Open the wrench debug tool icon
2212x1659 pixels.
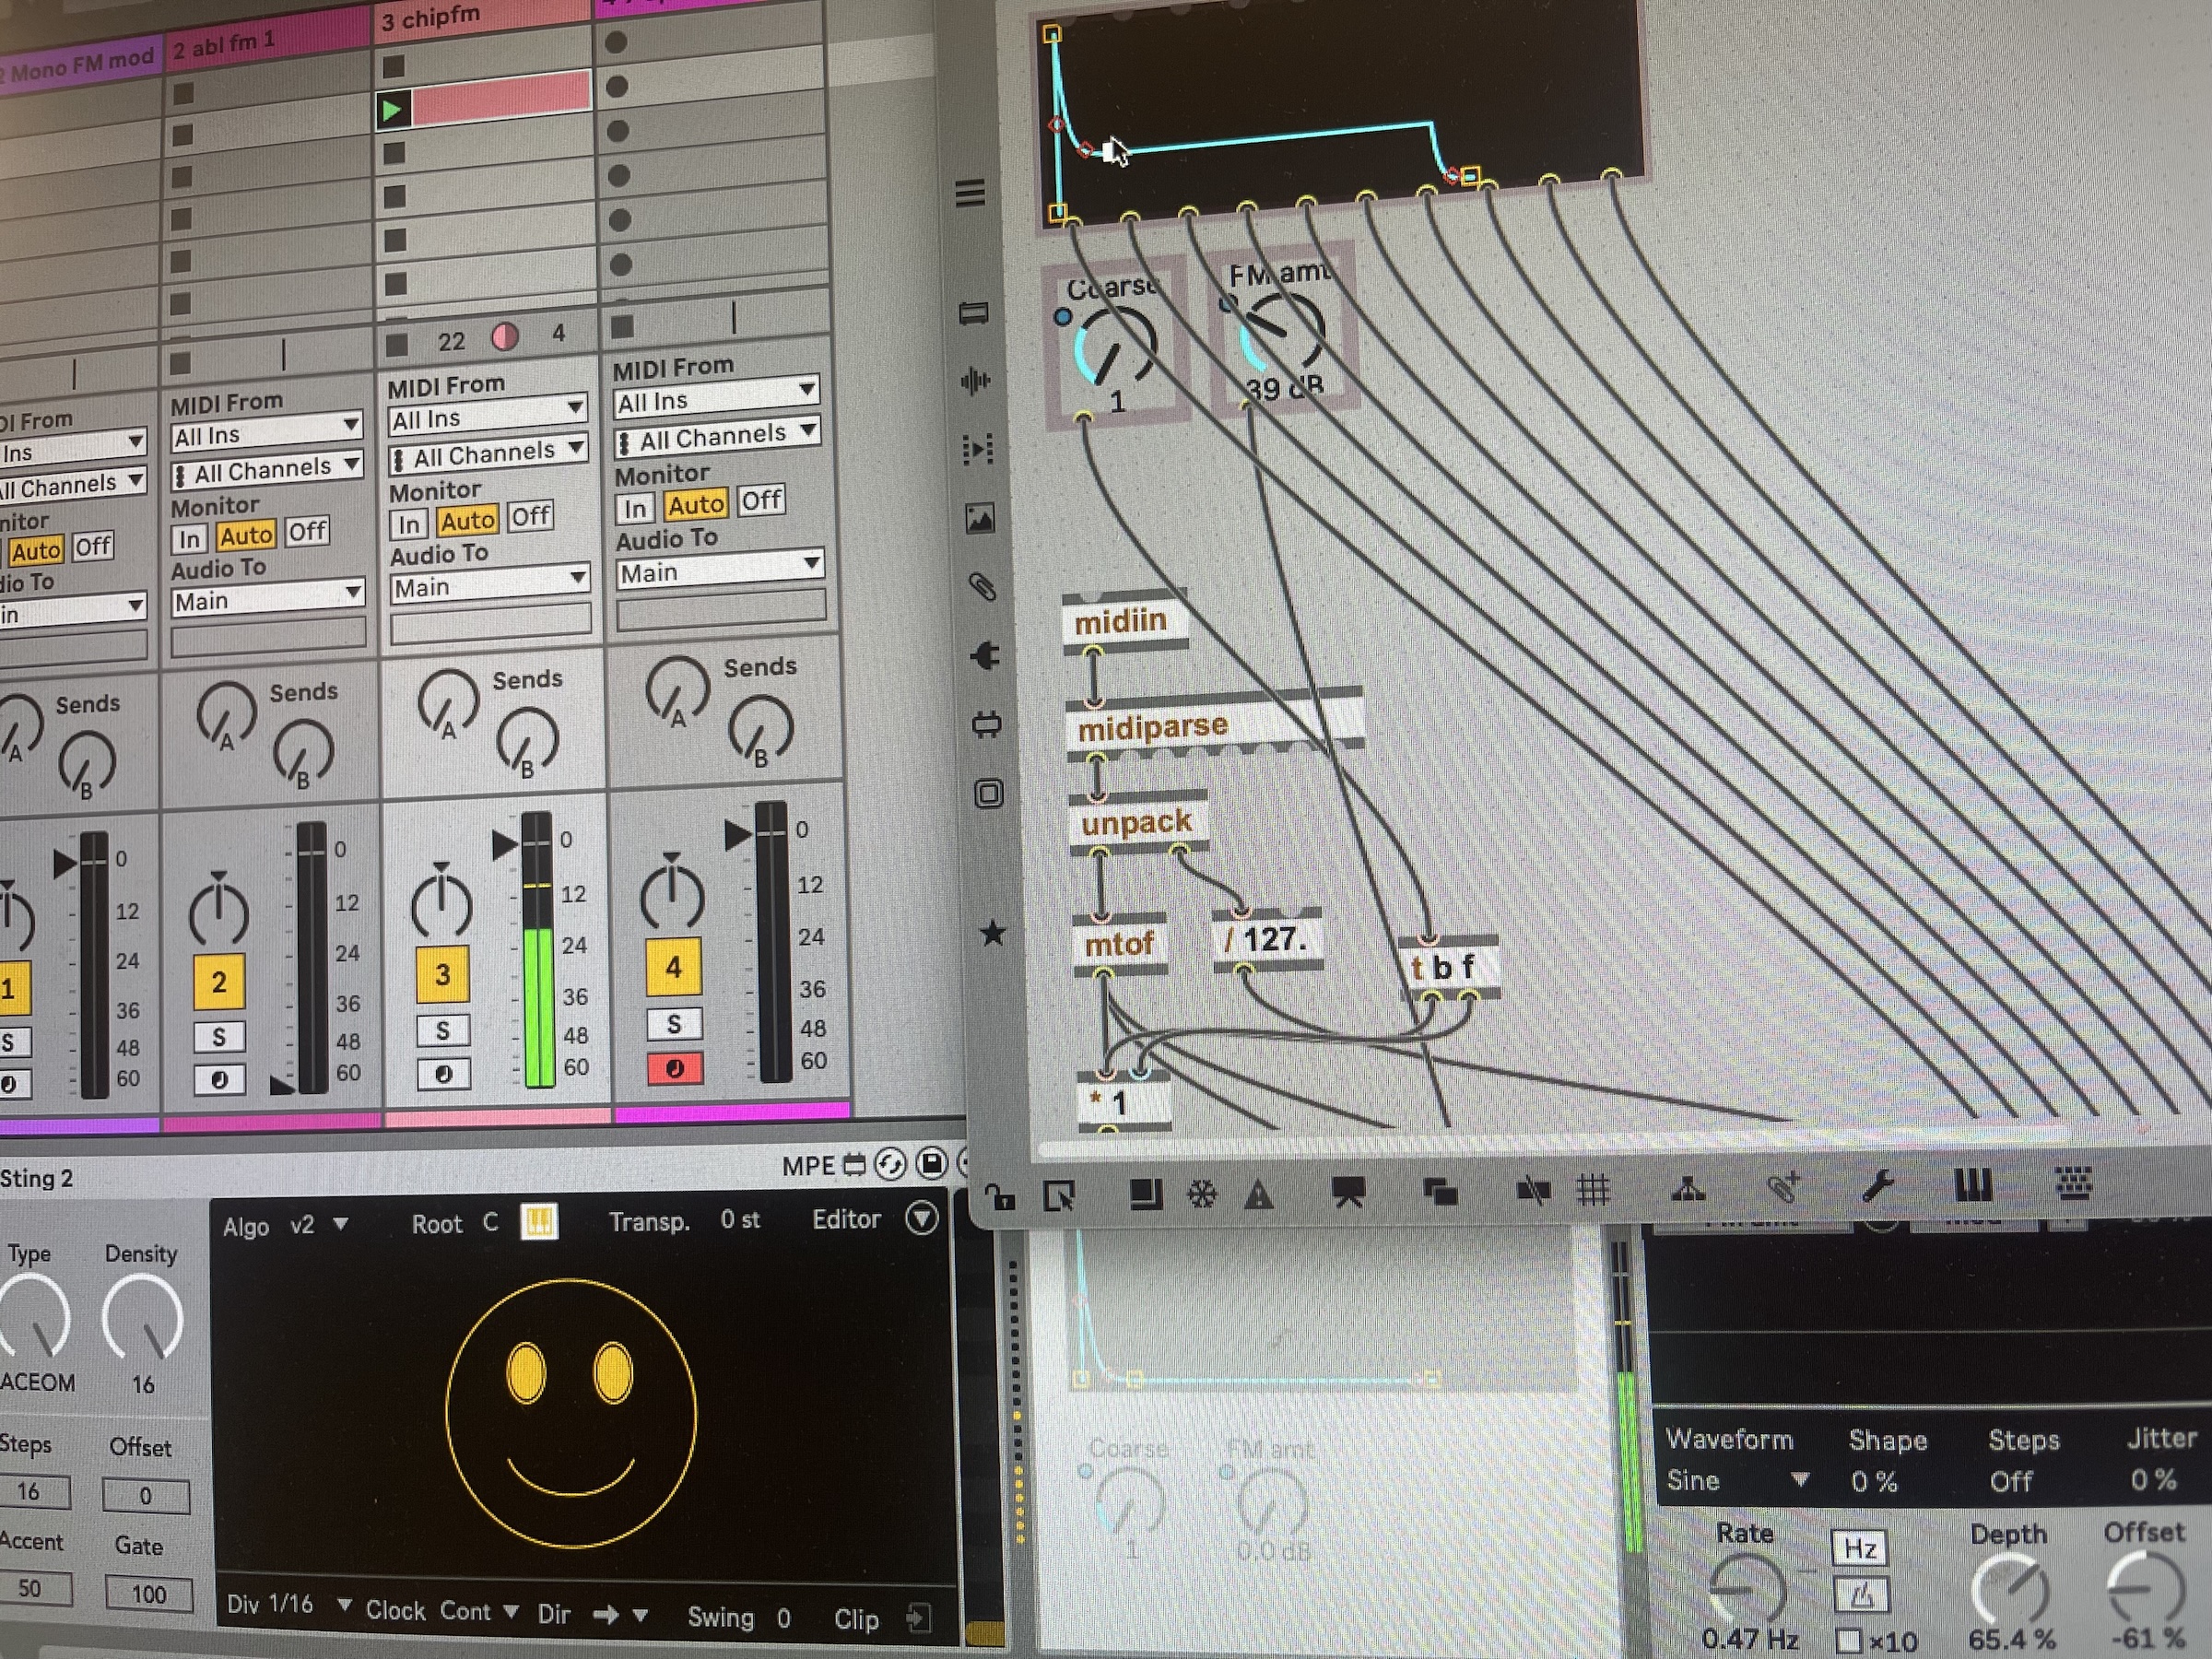(1877, 1187)
